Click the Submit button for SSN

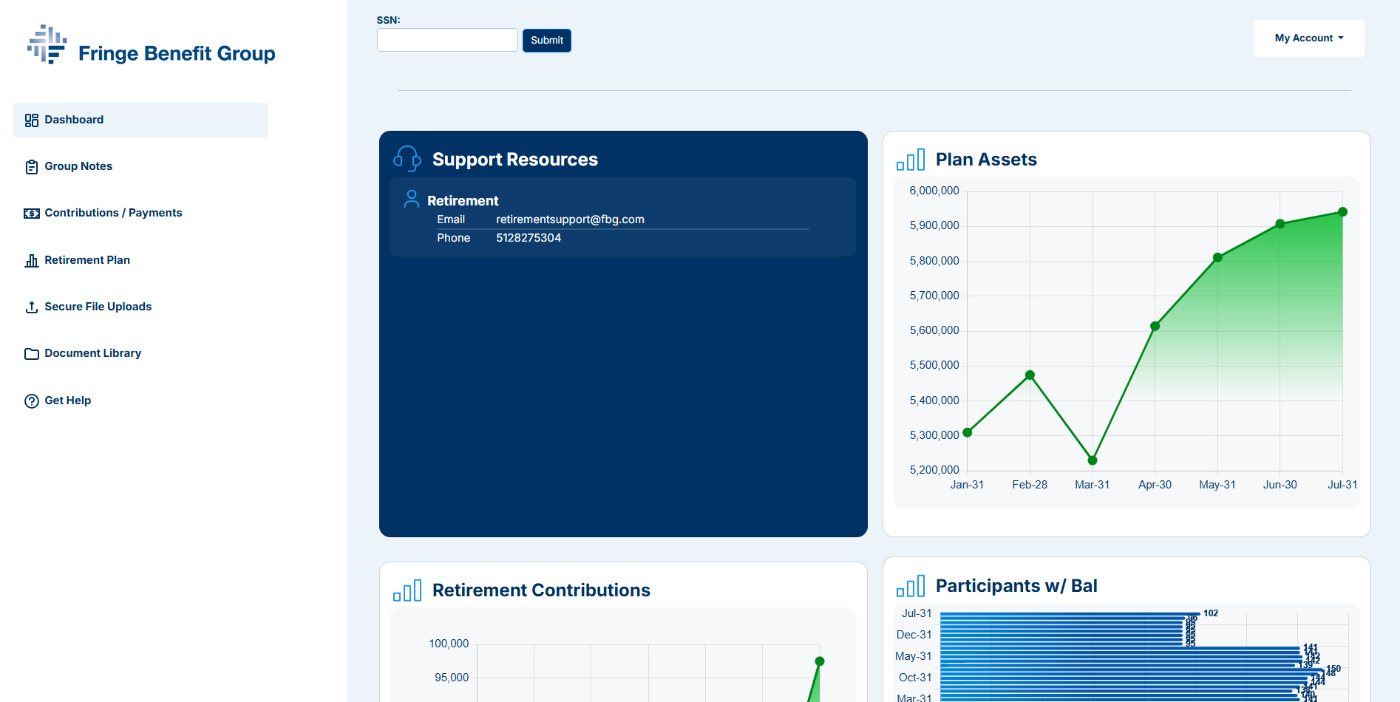point(547,40)
